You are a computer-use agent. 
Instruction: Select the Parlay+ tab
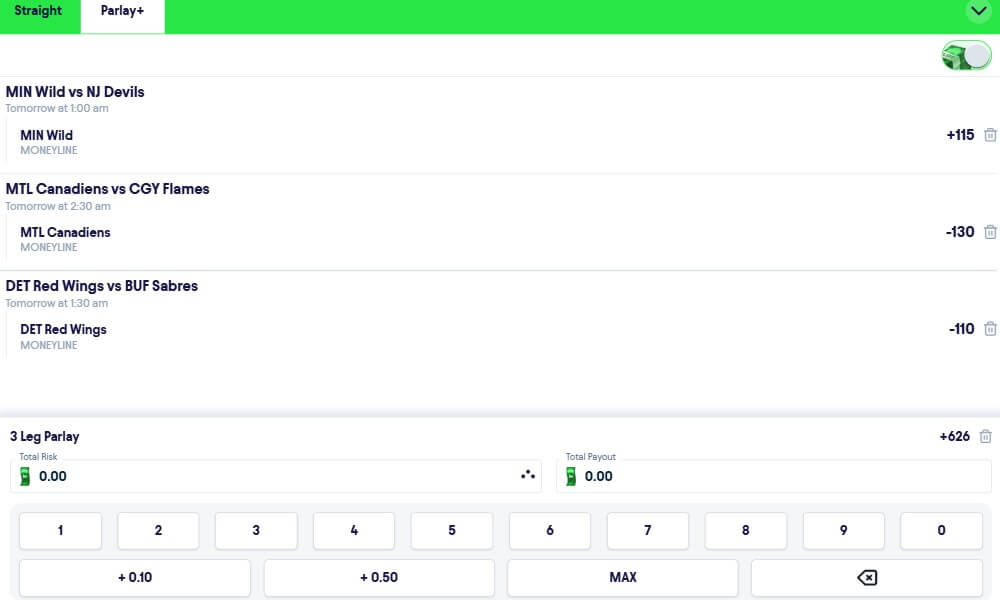tap(122, 10)
